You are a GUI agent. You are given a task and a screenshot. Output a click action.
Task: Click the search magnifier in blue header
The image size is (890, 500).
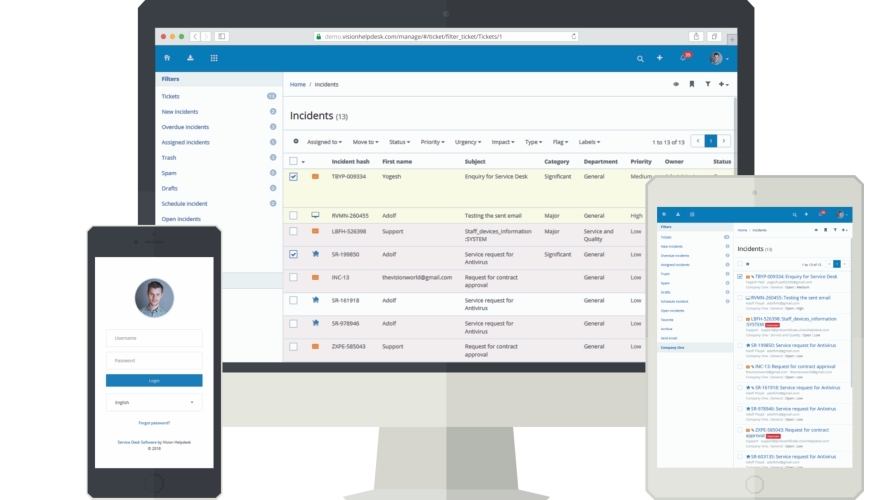[x=640, y=58]
